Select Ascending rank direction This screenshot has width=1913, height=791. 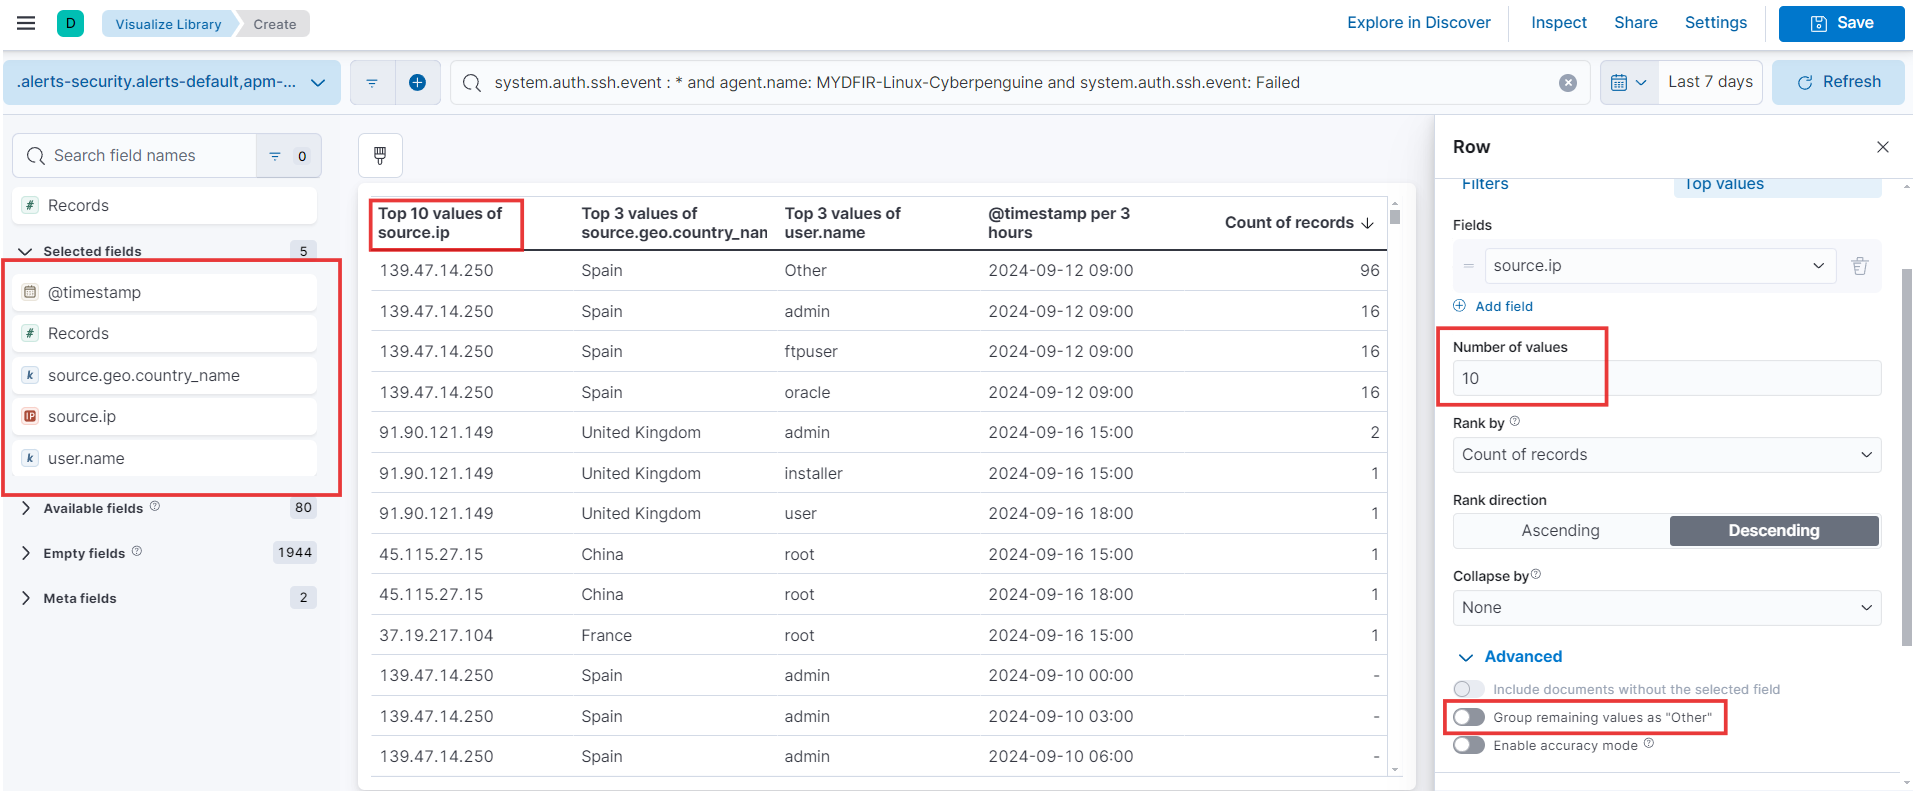(x=1560, y=531)
